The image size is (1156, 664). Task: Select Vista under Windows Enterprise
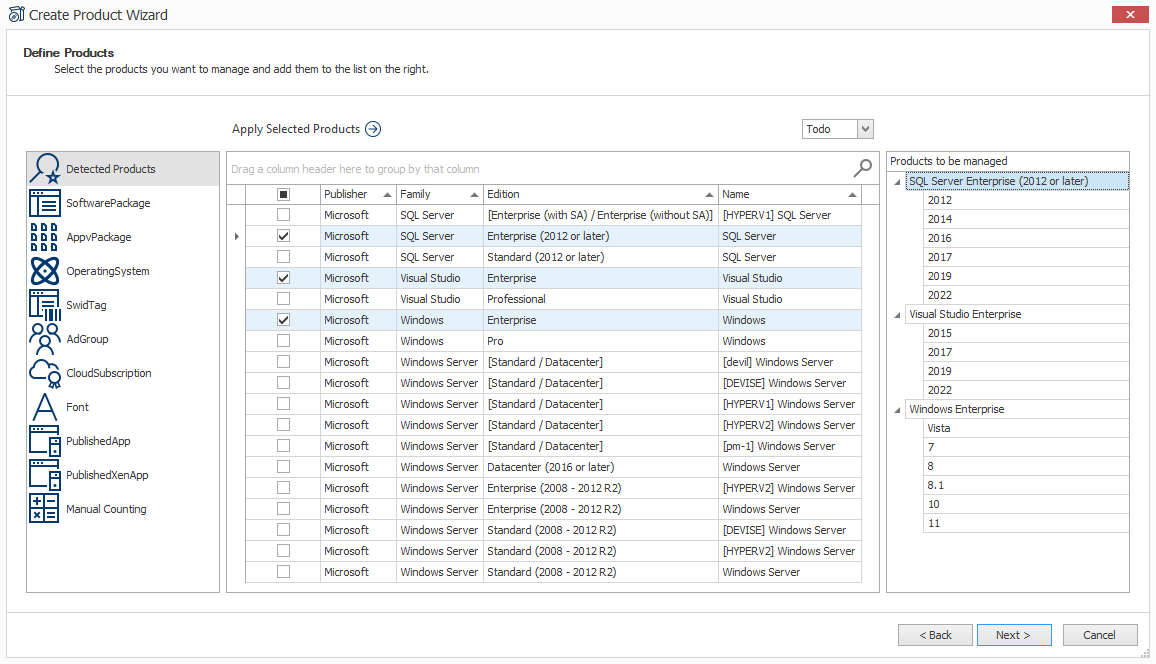1026,428
